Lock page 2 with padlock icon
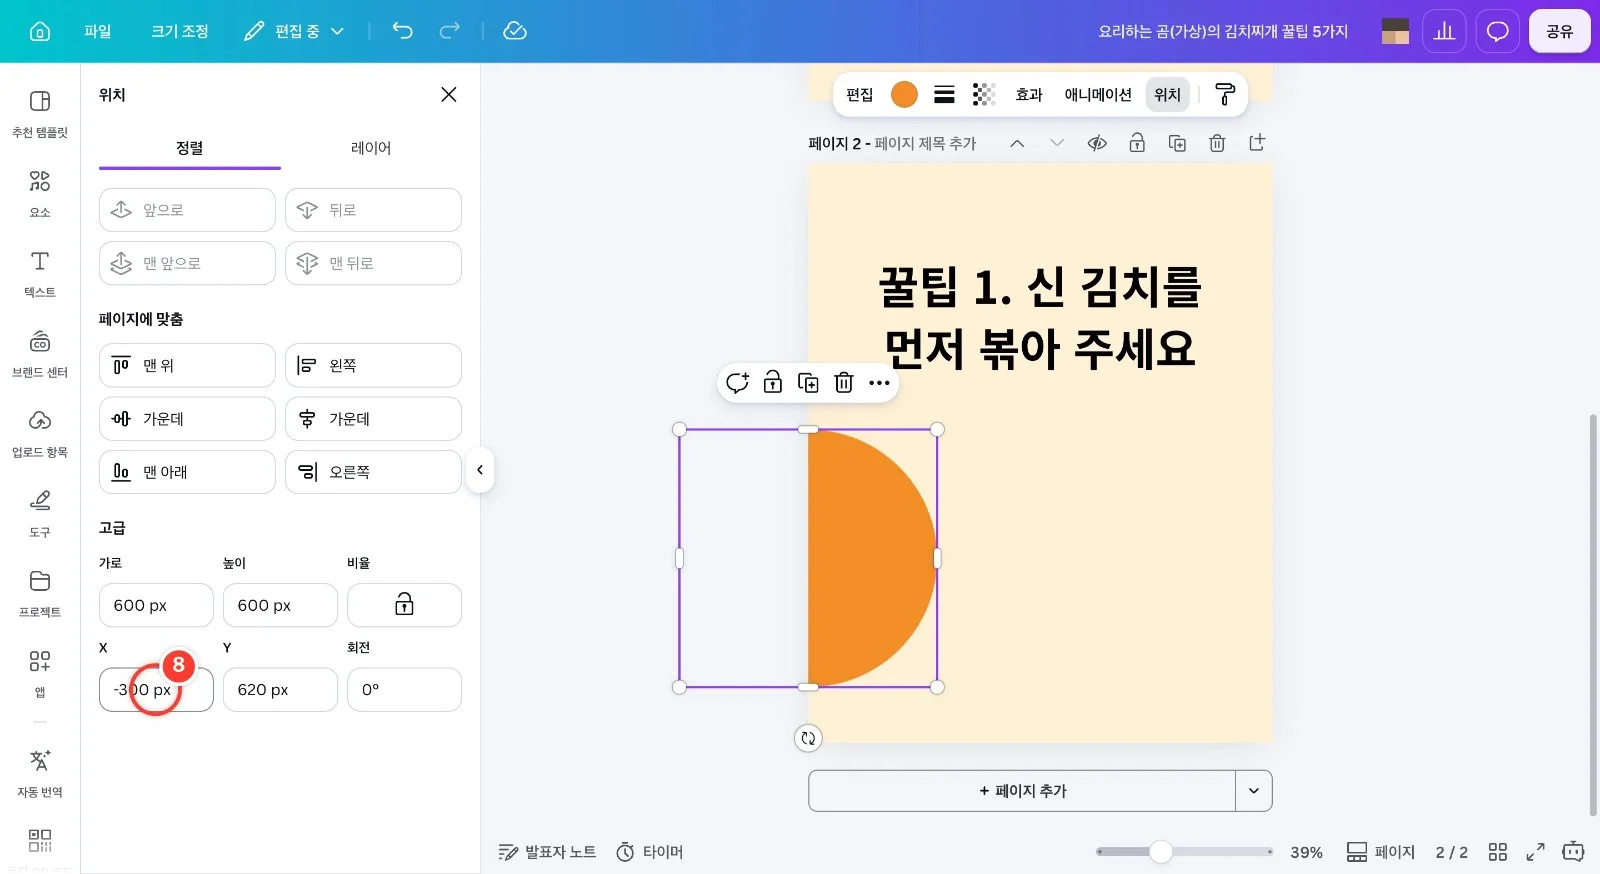 1137,143
